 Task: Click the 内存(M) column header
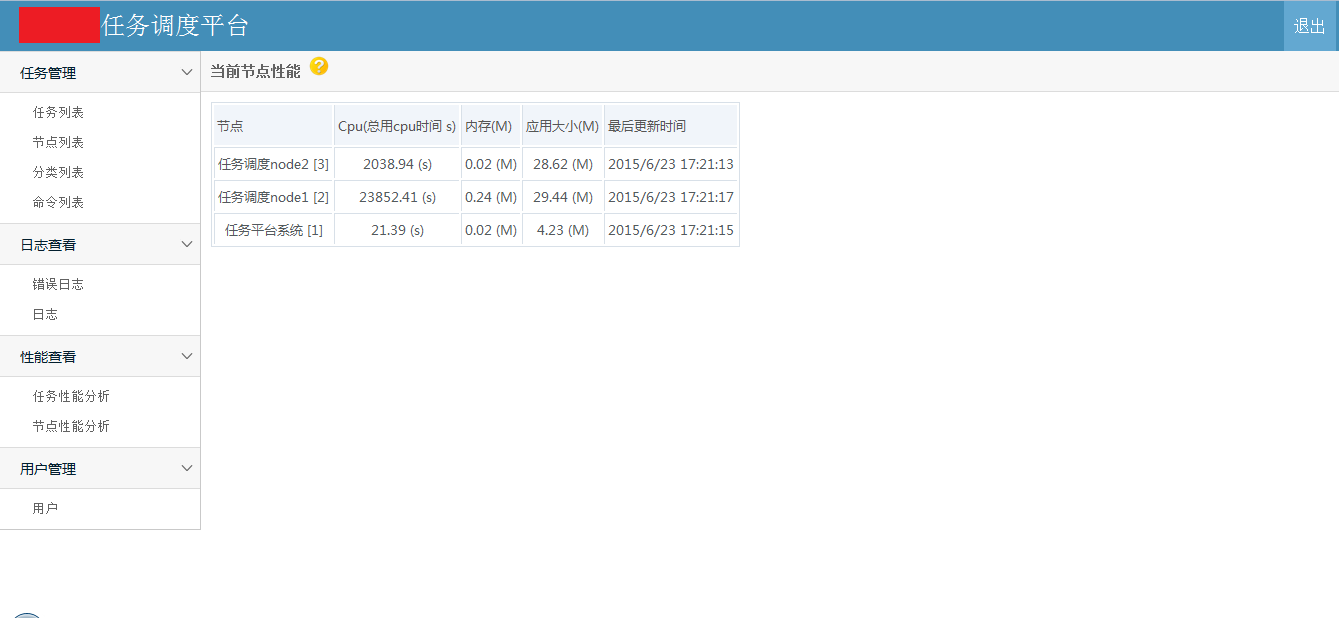point(491,126)
